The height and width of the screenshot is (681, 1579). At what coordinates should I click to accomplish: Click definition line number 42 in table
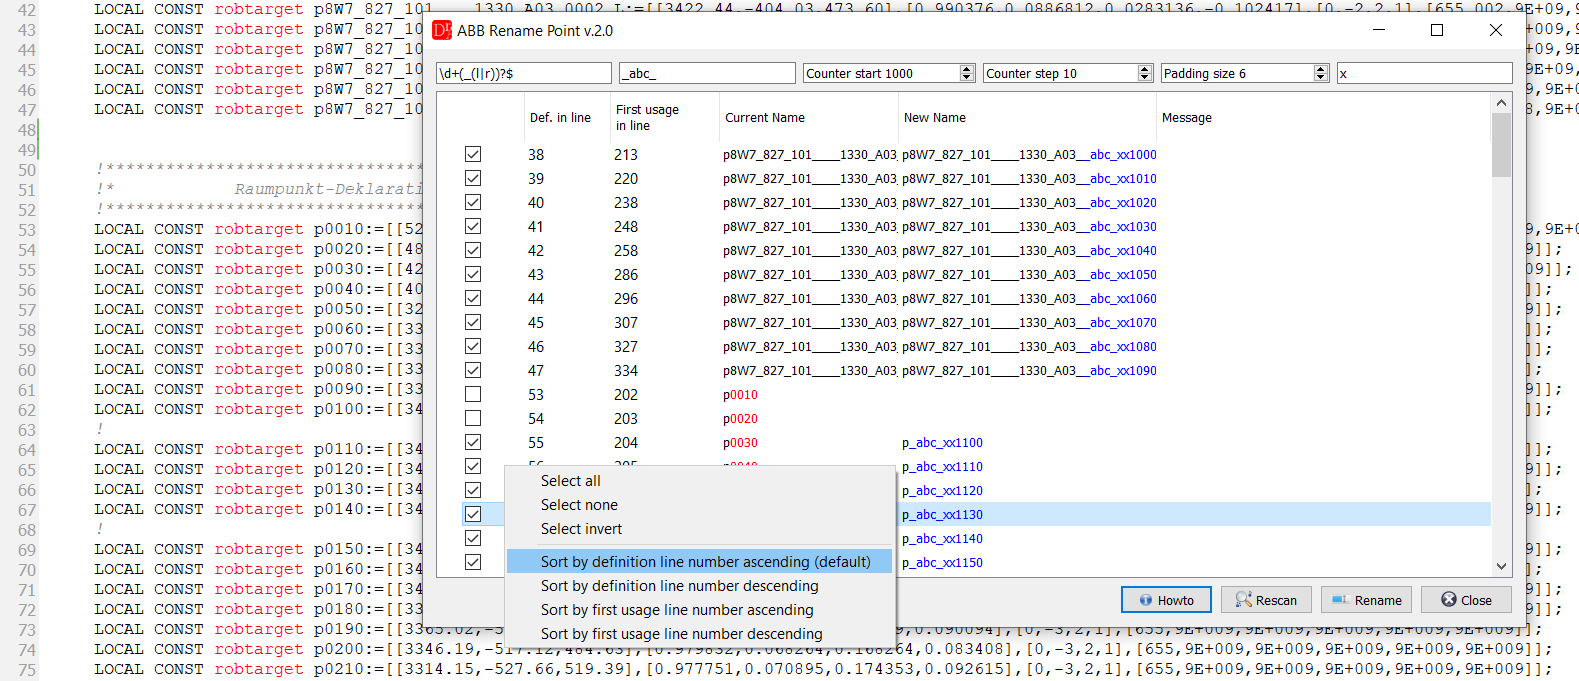(x=536, y=251)
